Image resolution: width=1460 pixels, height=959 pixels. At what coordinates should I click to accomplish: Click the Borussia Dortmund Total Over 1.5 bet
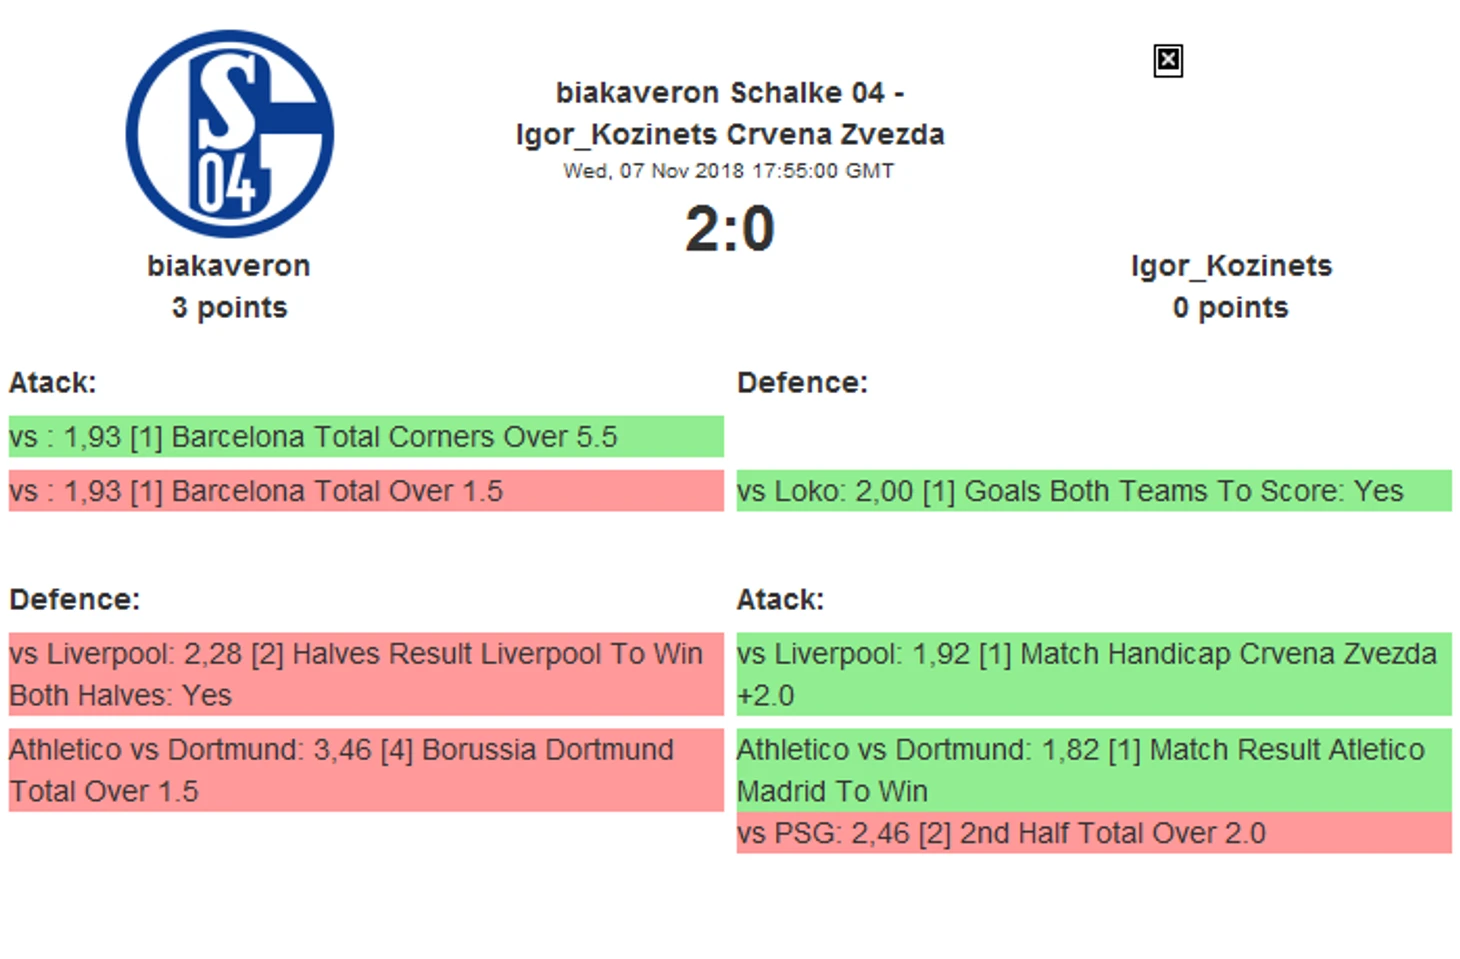pyautogui.click(x=365, y=770)
